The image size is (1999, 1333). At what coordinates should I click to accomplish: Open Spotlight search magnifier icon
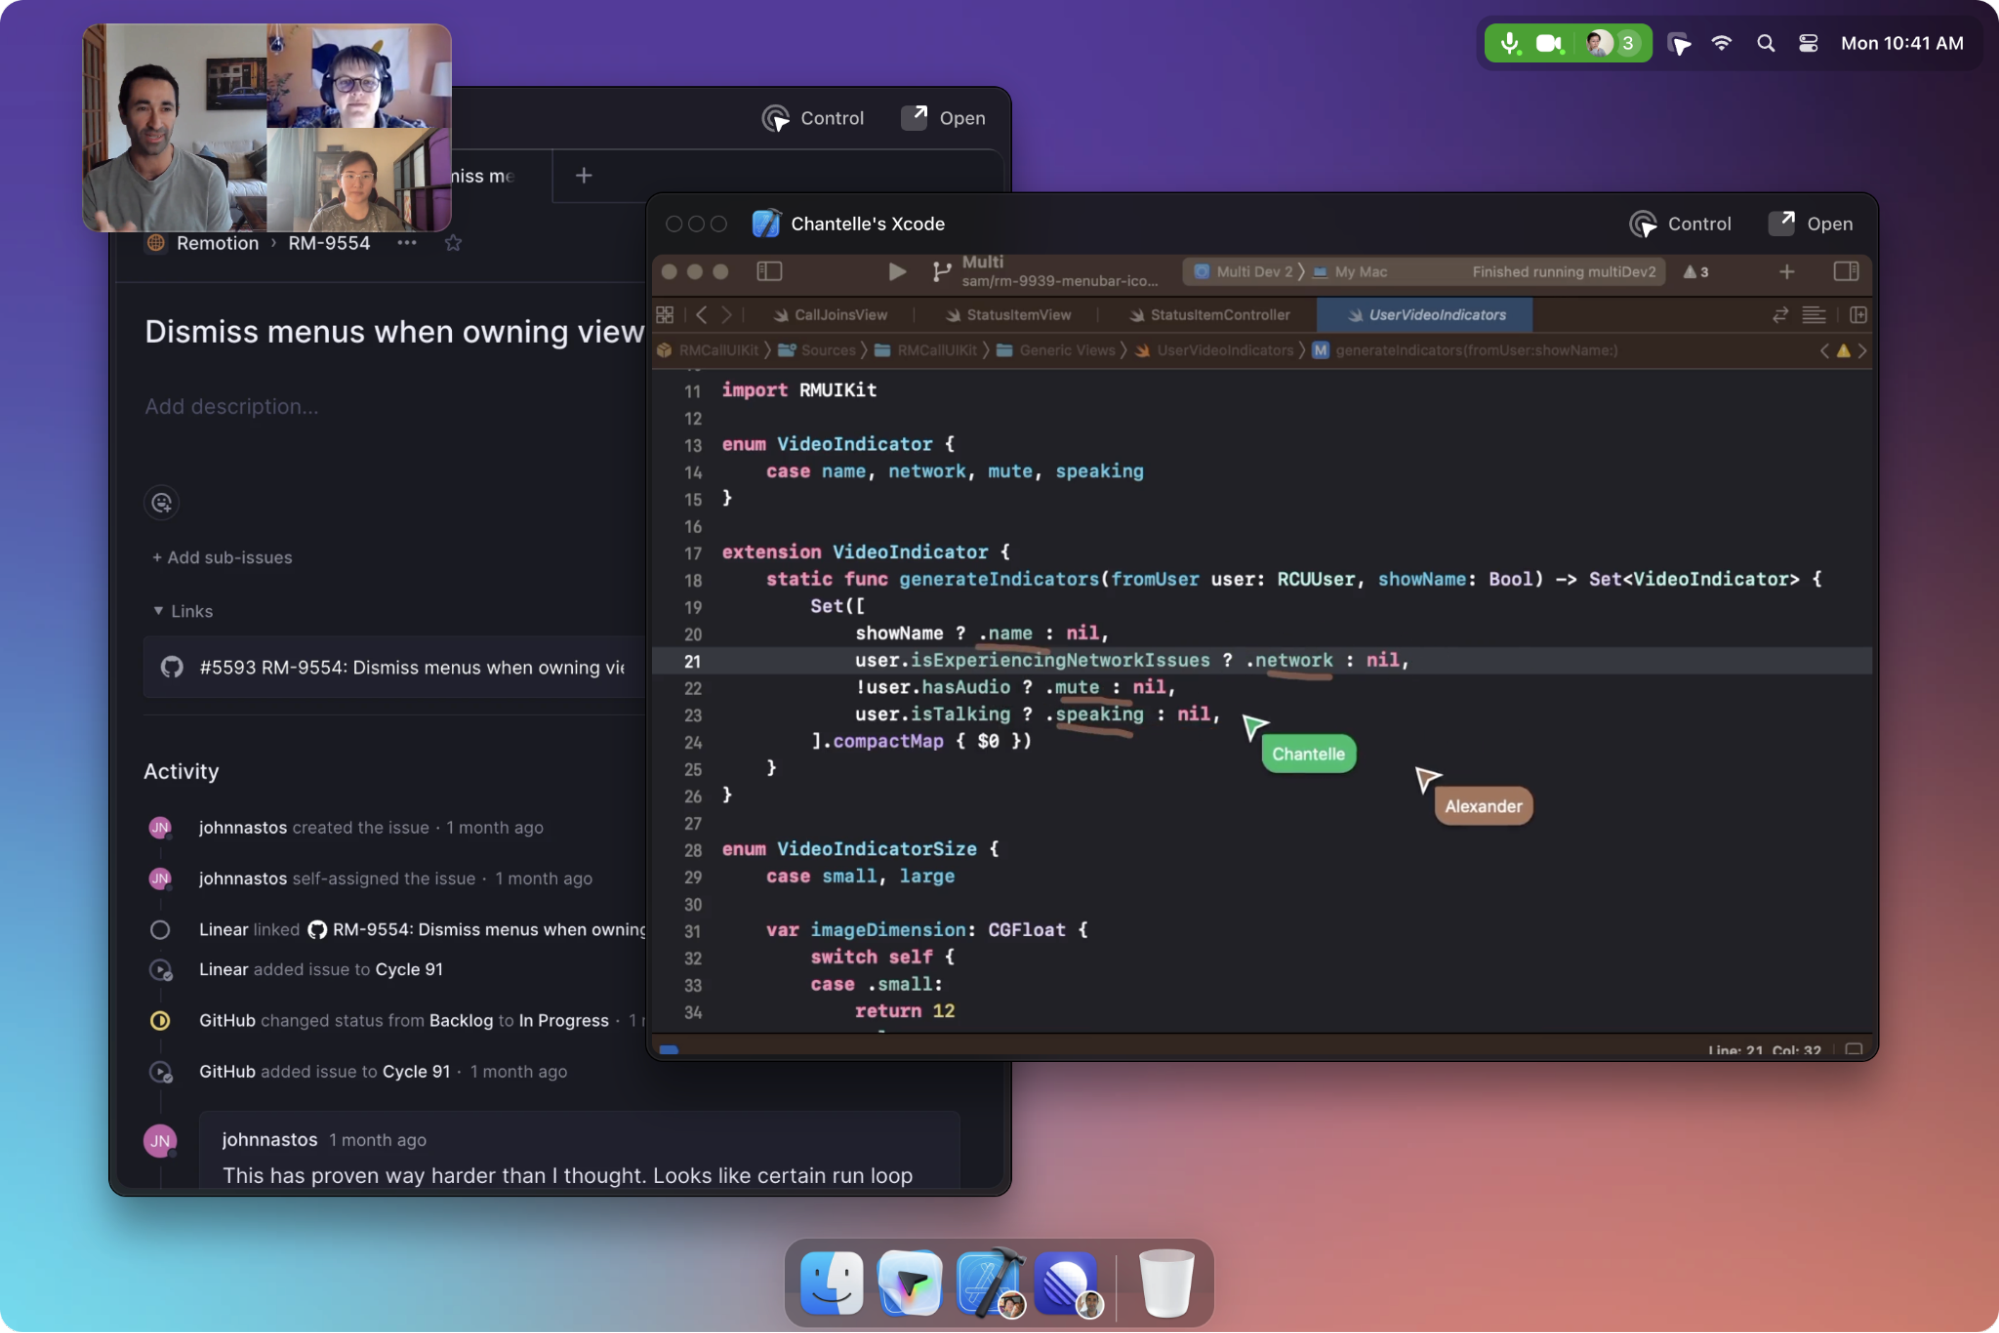[1765, 43]
